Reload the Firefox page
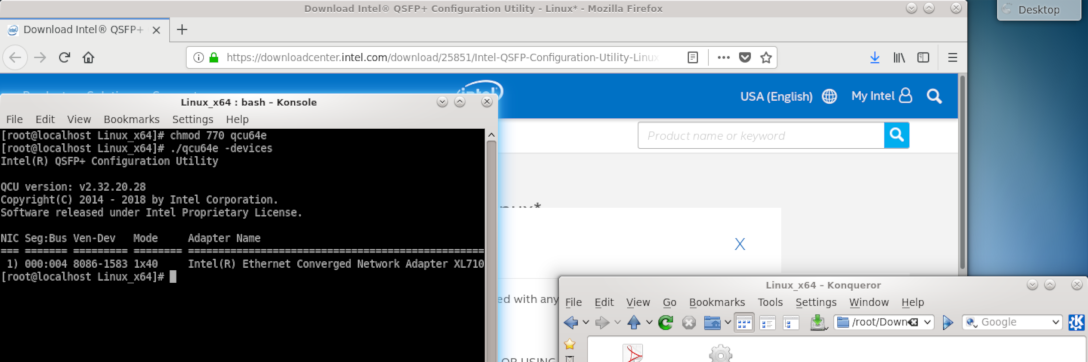The height and width of the screenshot is (362, 1088). coord(64,58)
